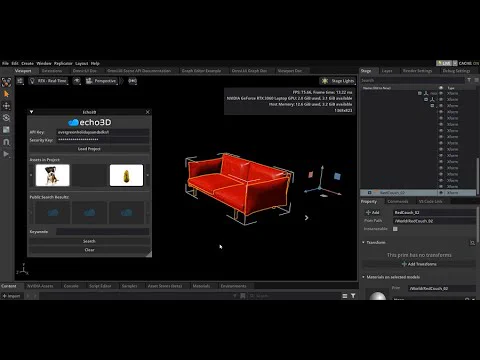Click the Load Project button
The height and width of the screenshot is (360, 480).
point(89,149)
